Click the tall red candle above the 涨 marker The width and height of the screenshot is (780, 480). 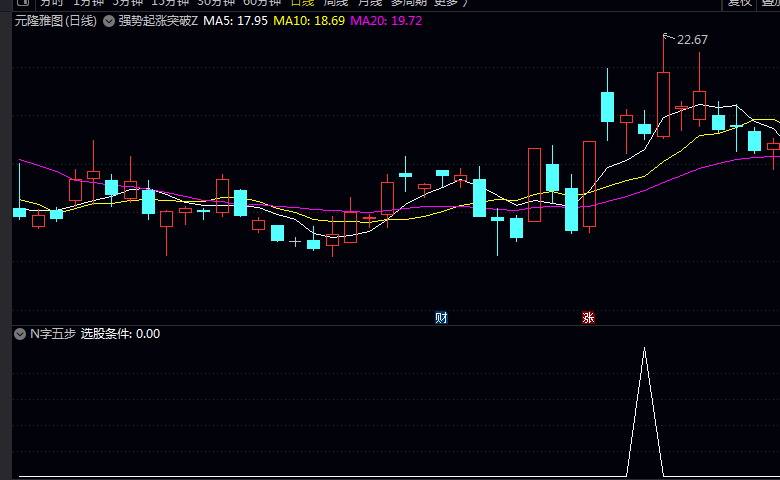pyautogui.click(x=589, y=184)
